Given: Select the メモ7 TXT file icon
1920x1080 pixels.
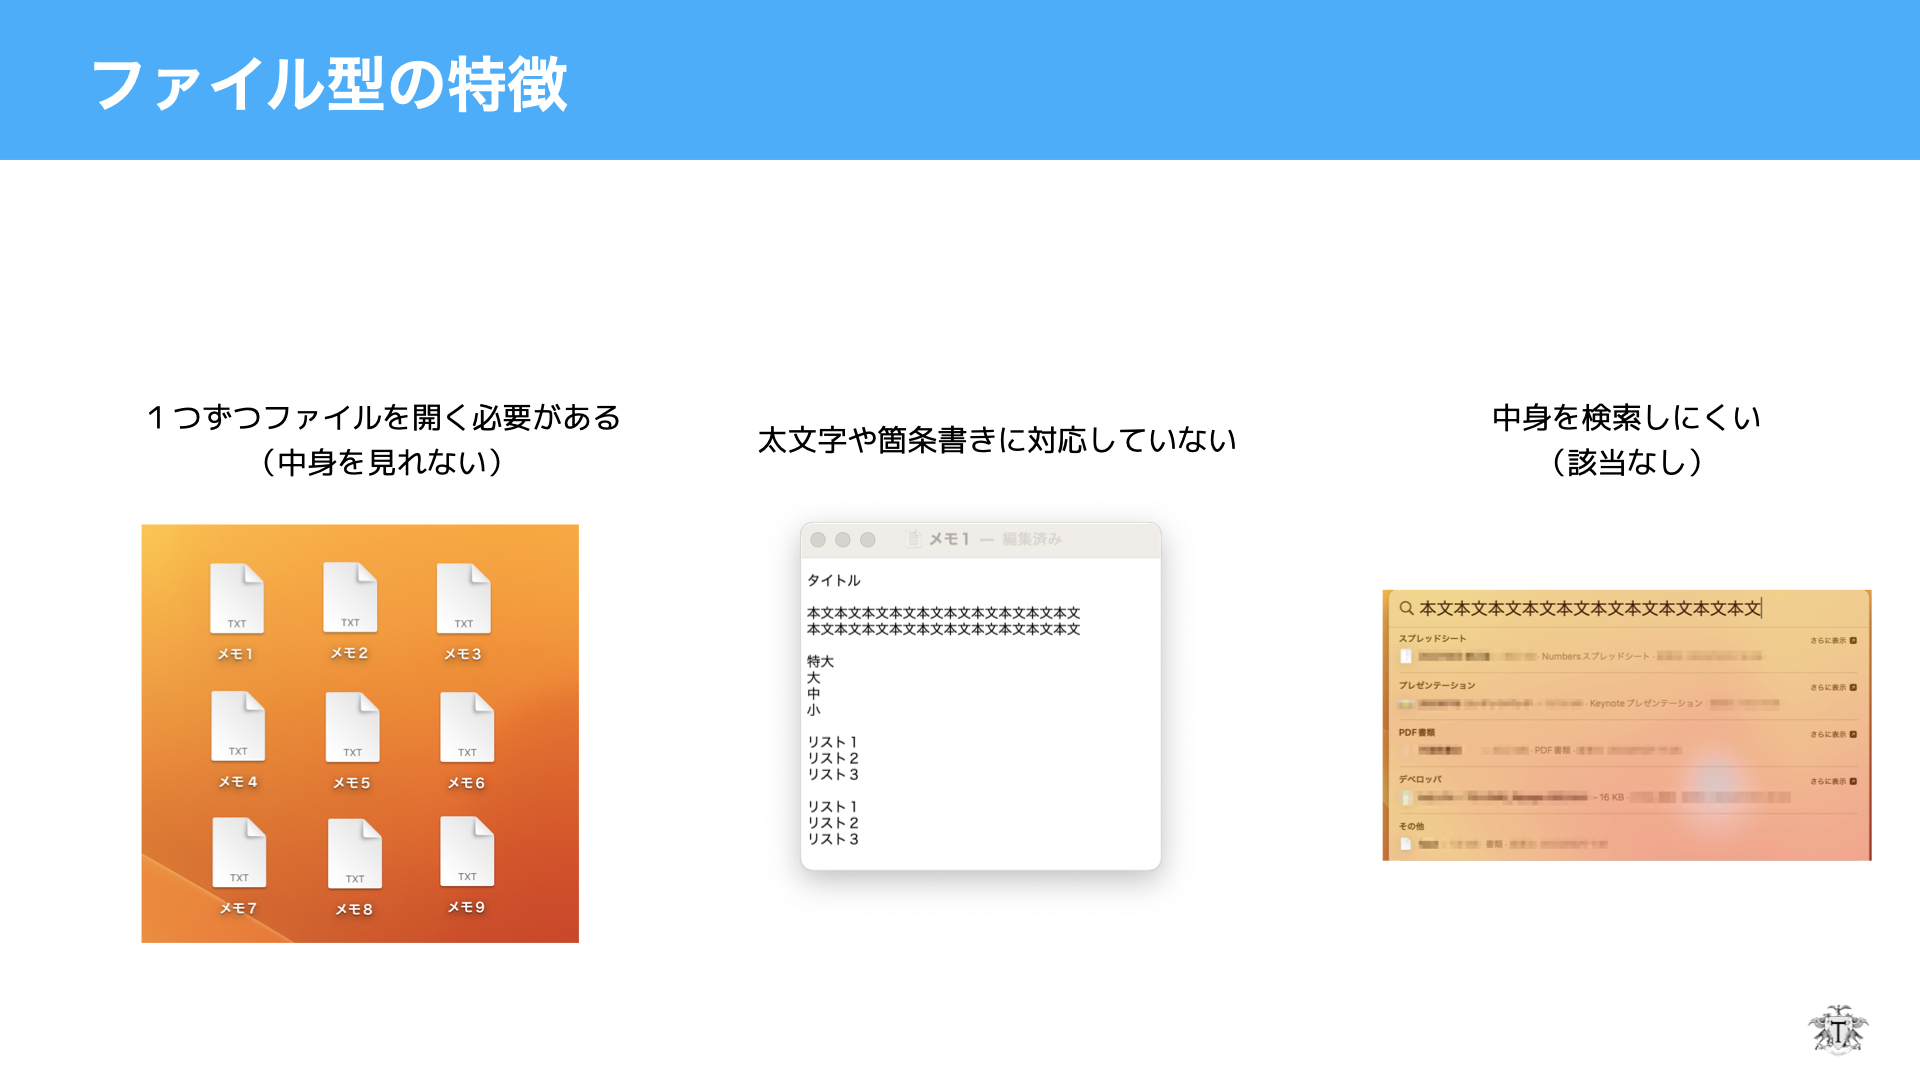Looking at the screenshot, I should 239,853.
